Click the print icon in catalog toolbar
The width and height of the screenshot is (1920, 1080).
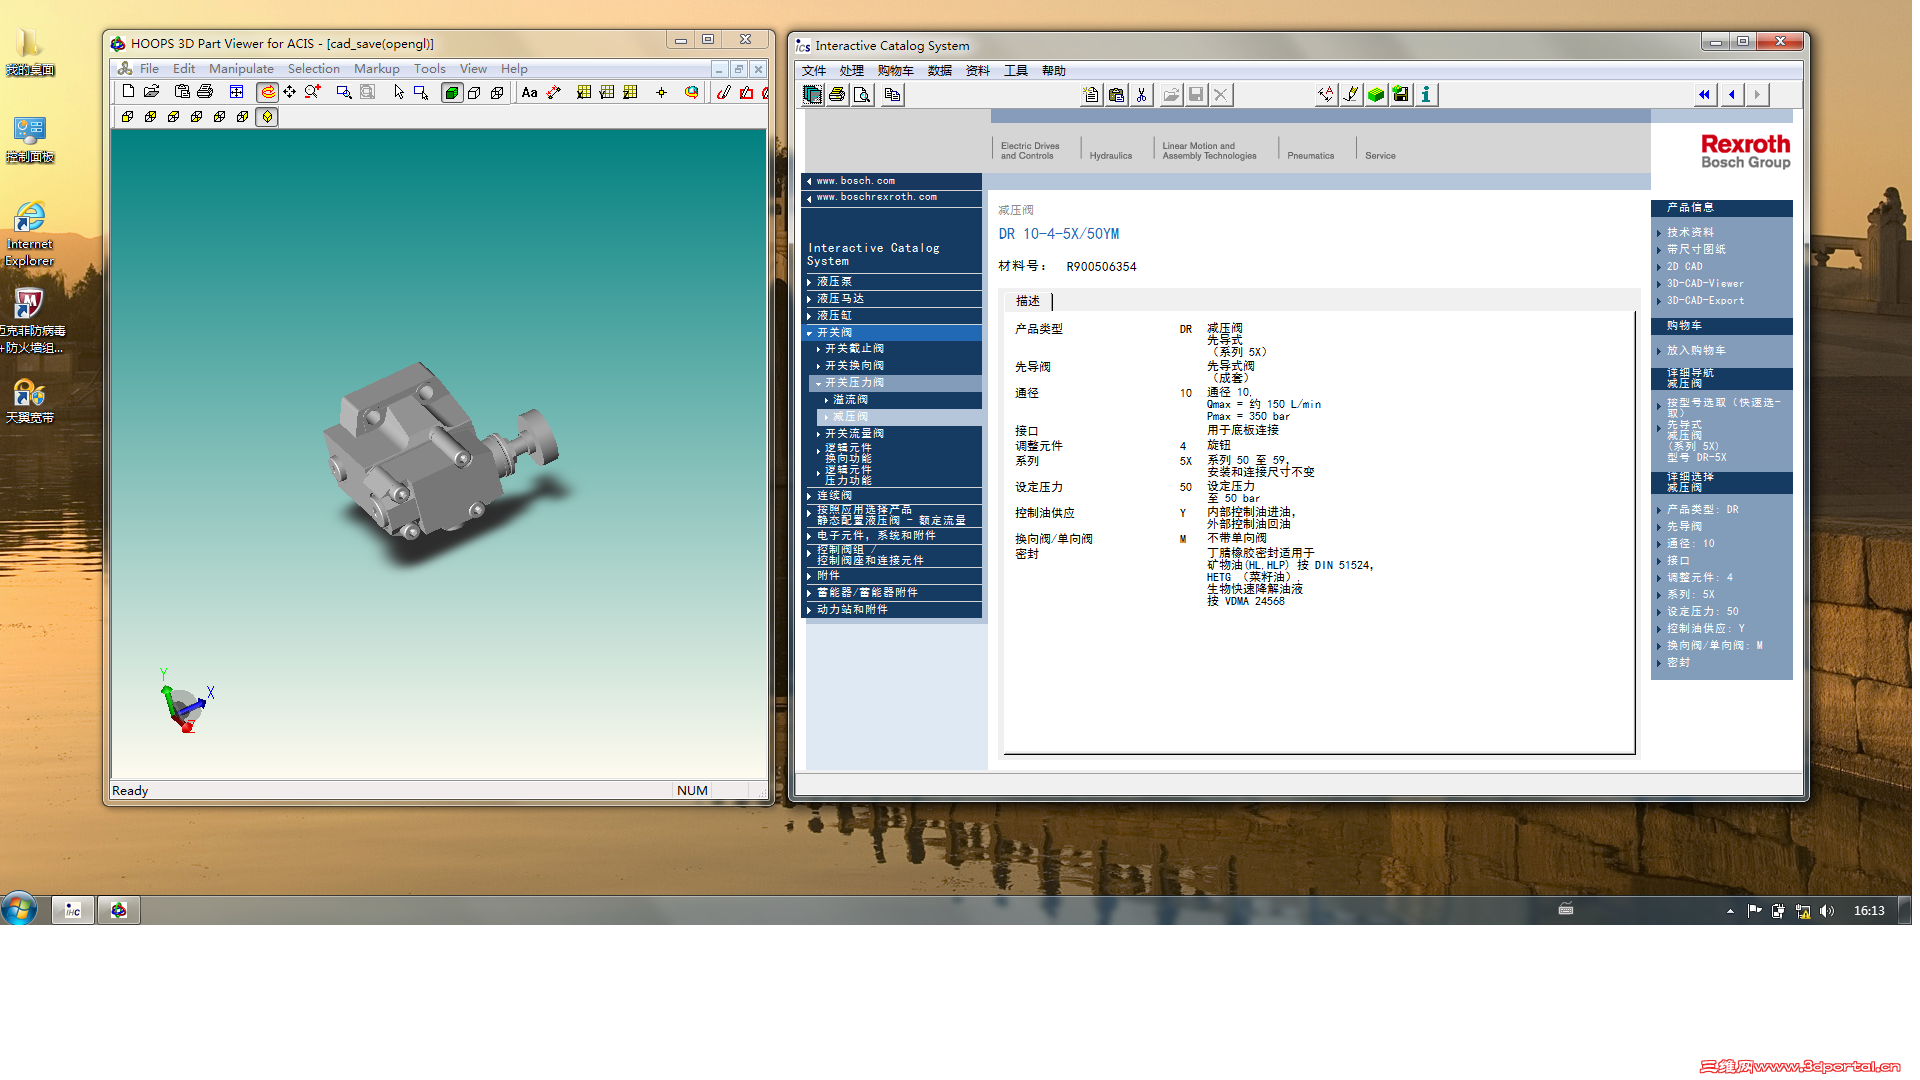click(838, 95)
